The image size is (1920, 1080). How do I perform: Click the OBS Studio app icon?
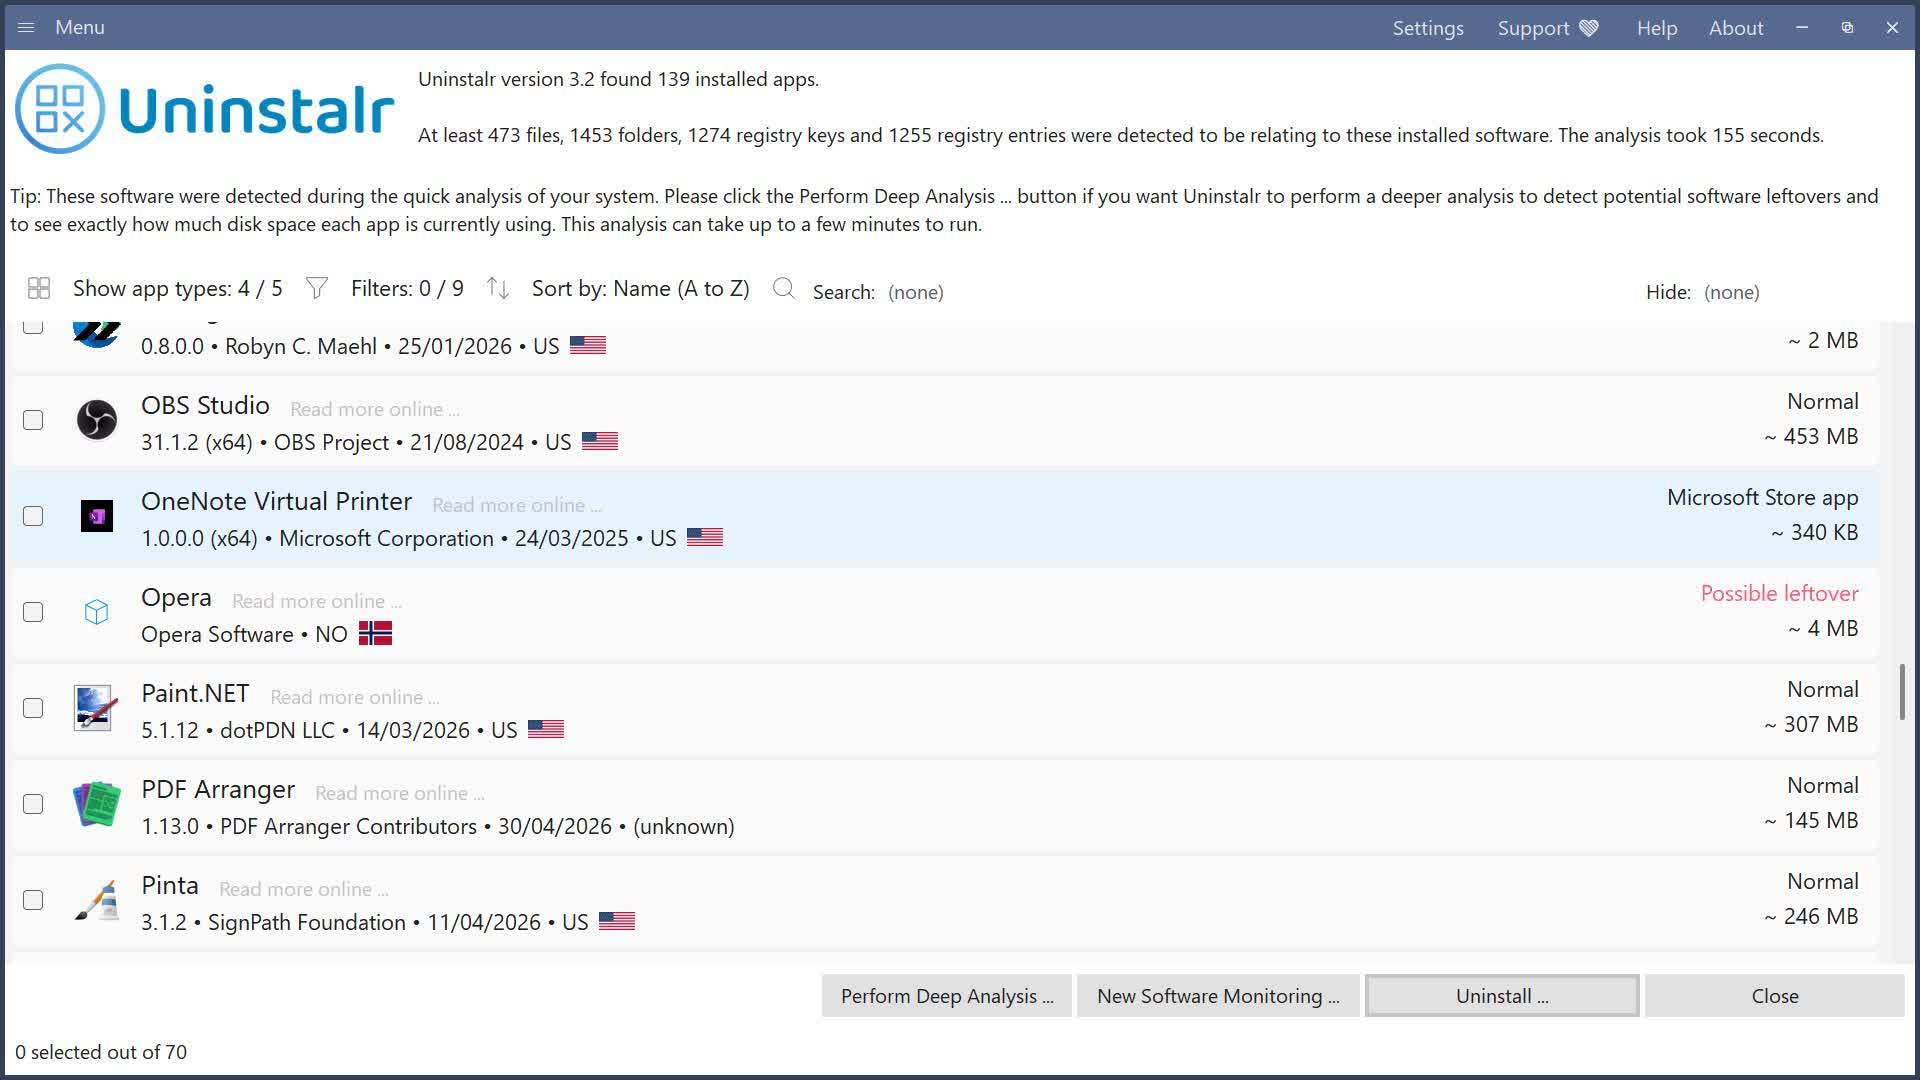(x=97, y=420)
